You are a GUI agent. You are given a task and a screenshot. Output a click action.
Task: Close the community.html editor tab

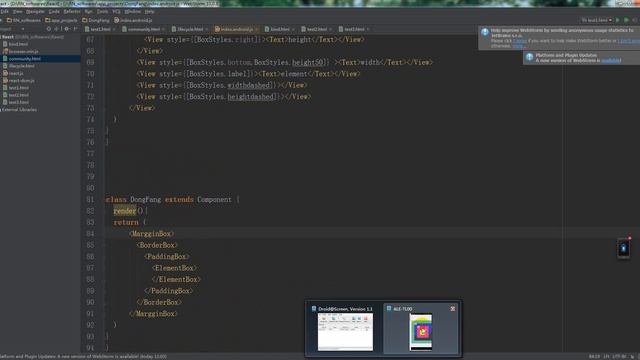[x=163, y=29]
